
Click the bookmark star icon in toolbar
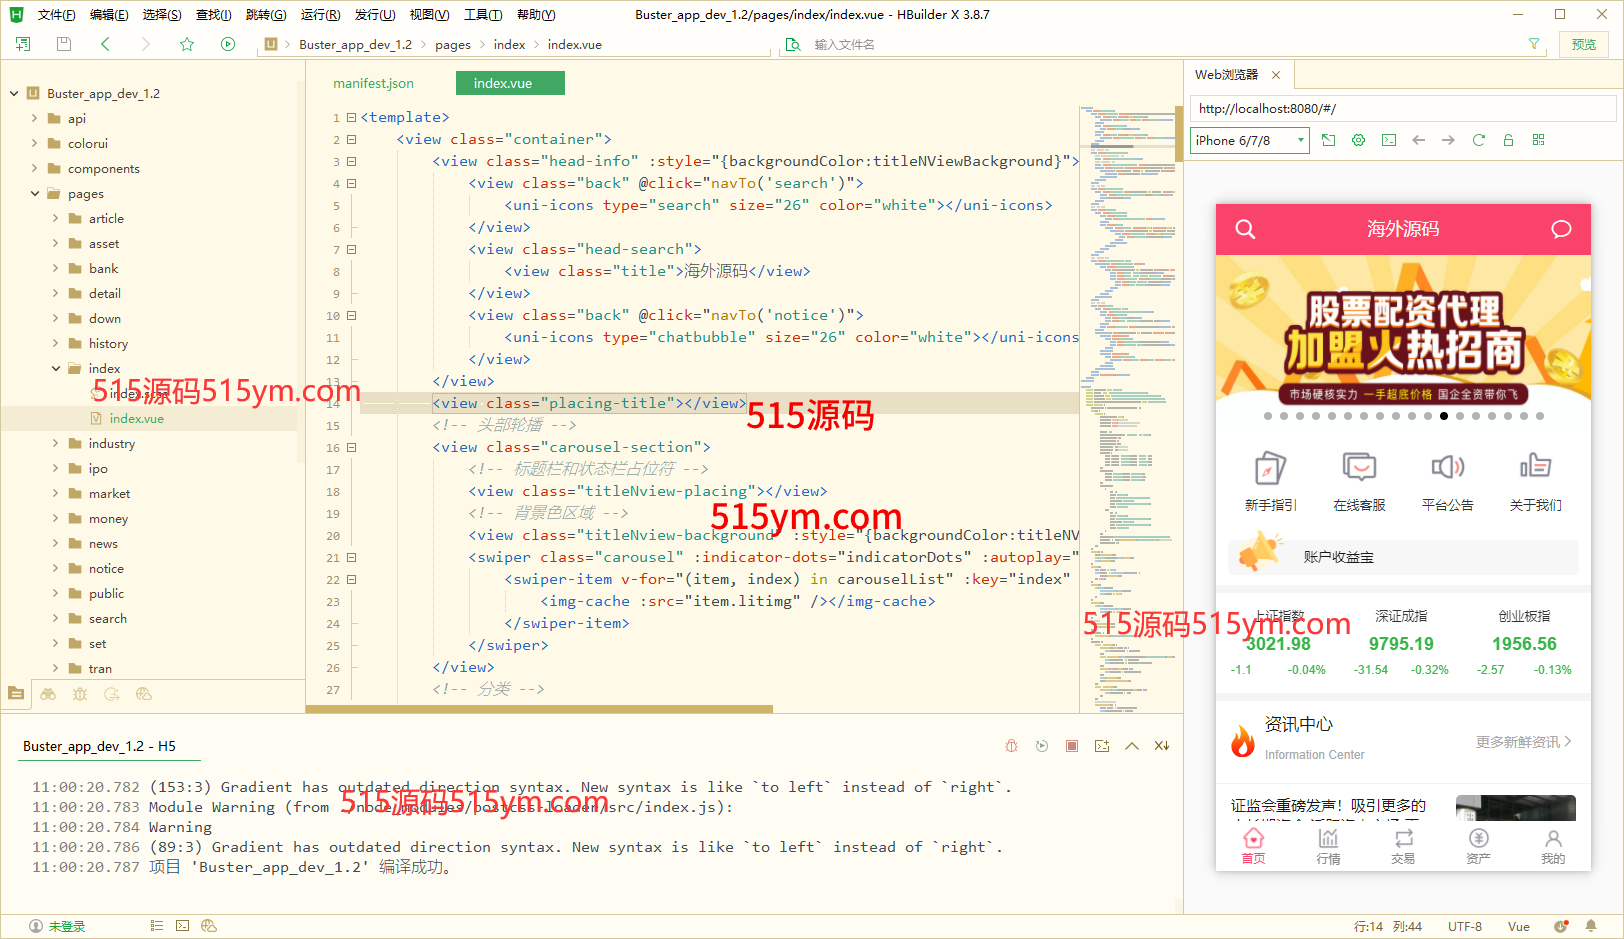[x=187, y=44]
